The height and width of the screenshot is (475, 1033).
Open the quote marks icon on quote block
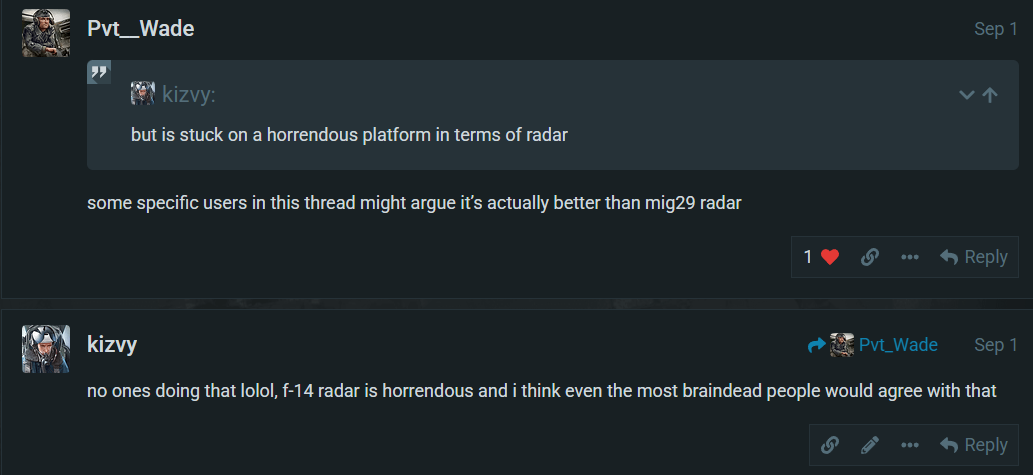tap(99, 72)
